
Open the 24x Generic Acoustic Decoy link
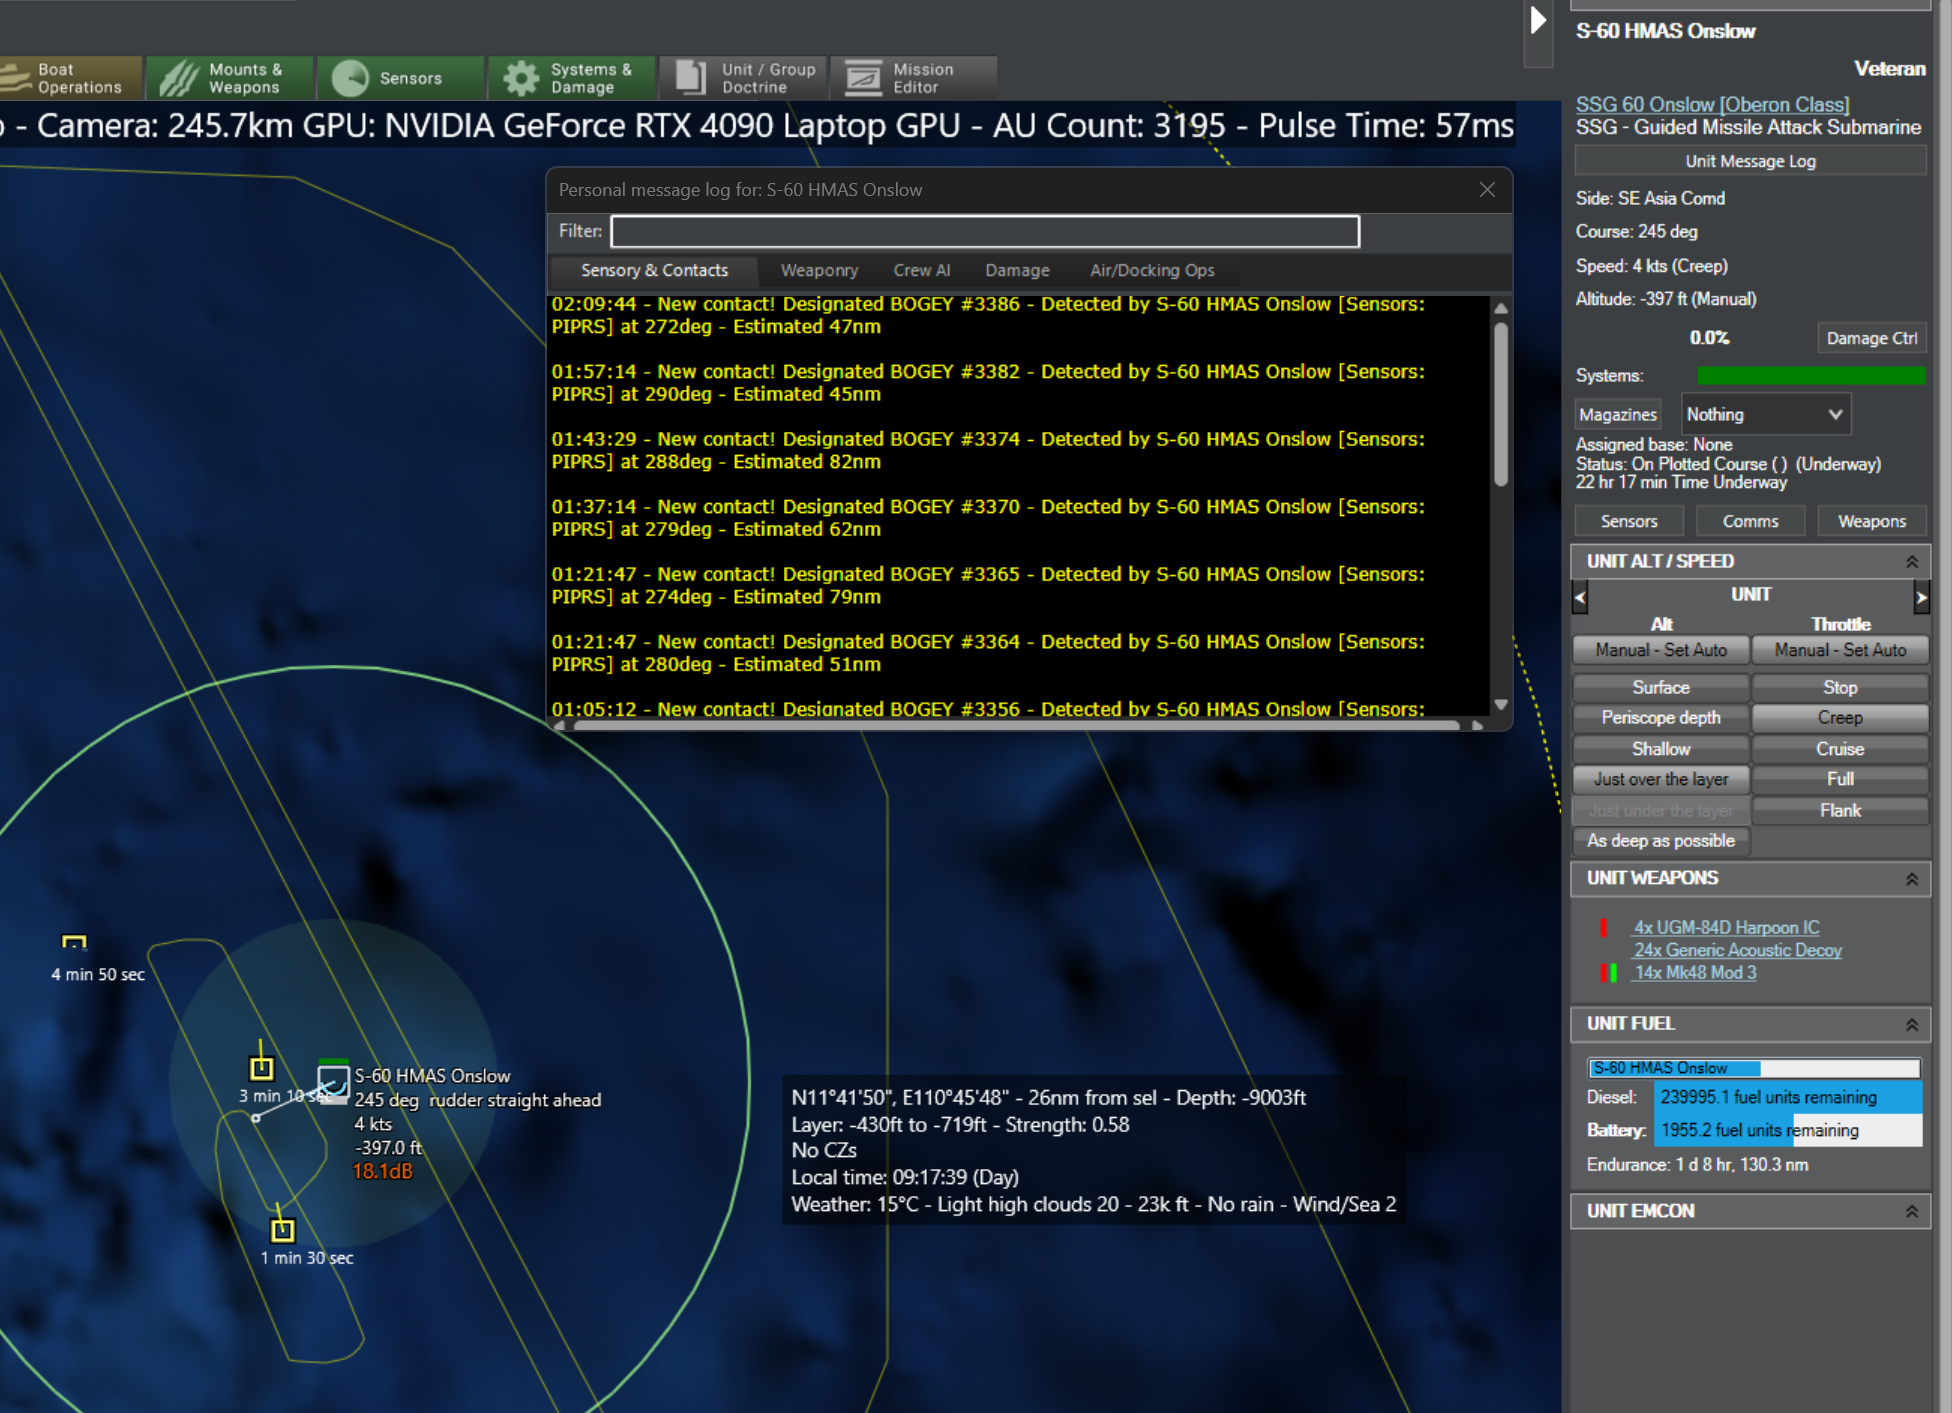[x=1737, y=950]
